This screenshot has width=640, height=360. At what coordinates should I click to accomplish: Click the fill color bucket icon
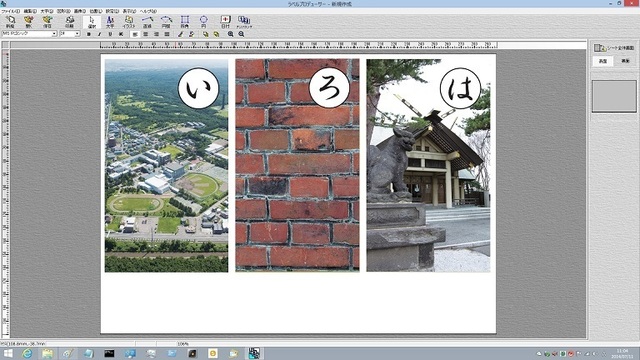tap(191, 34)
